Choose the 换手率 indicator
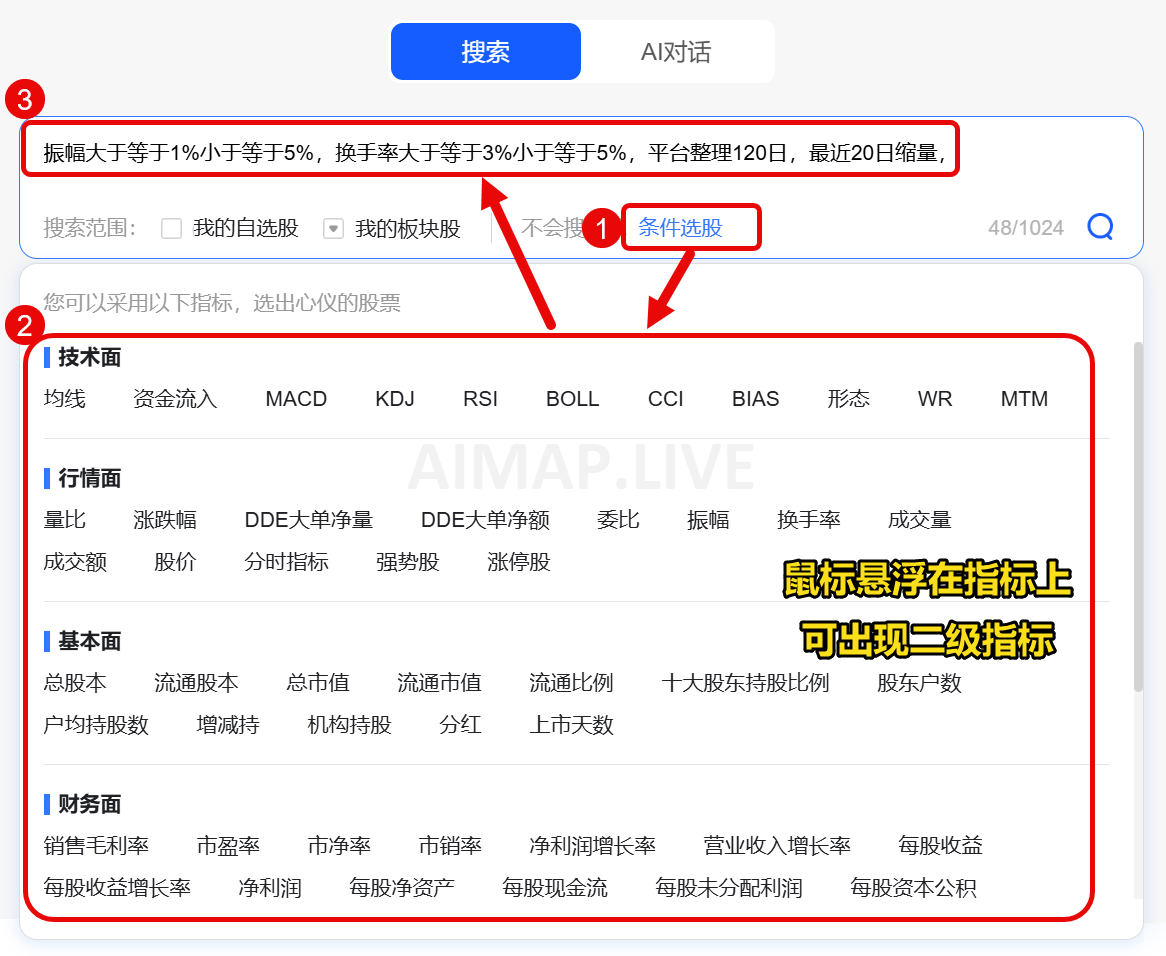The width and height of the screenshot is (1166, 956). click(808, 520)
